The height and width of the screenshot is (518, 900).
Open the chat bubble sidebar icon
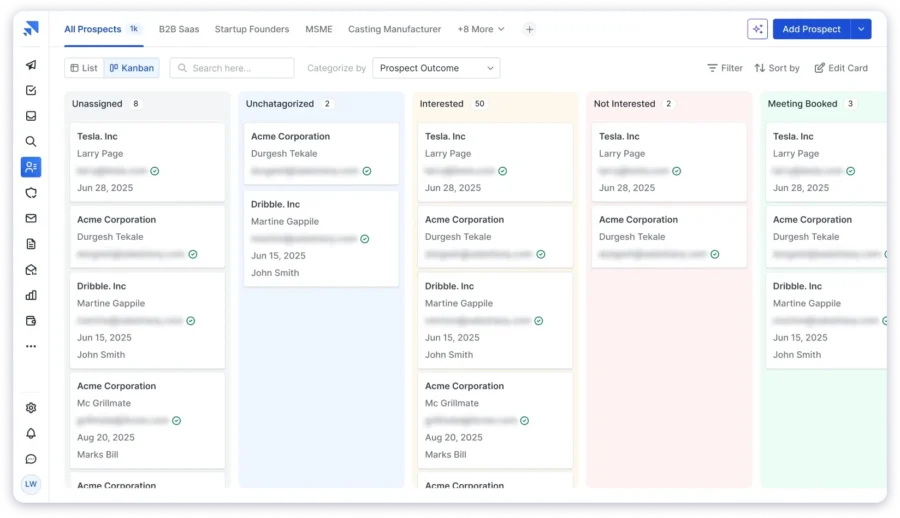[31, 459]
